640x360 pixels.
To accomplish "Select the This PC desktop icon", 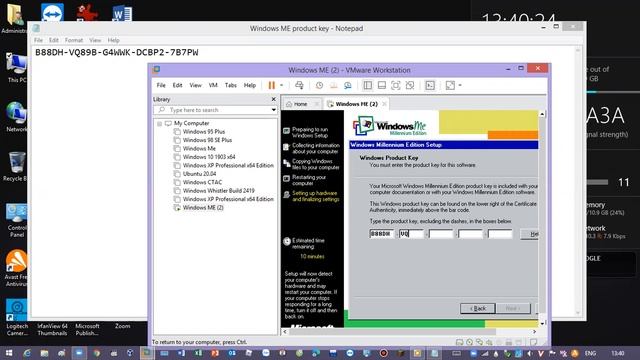I will (x=16, y=68).
